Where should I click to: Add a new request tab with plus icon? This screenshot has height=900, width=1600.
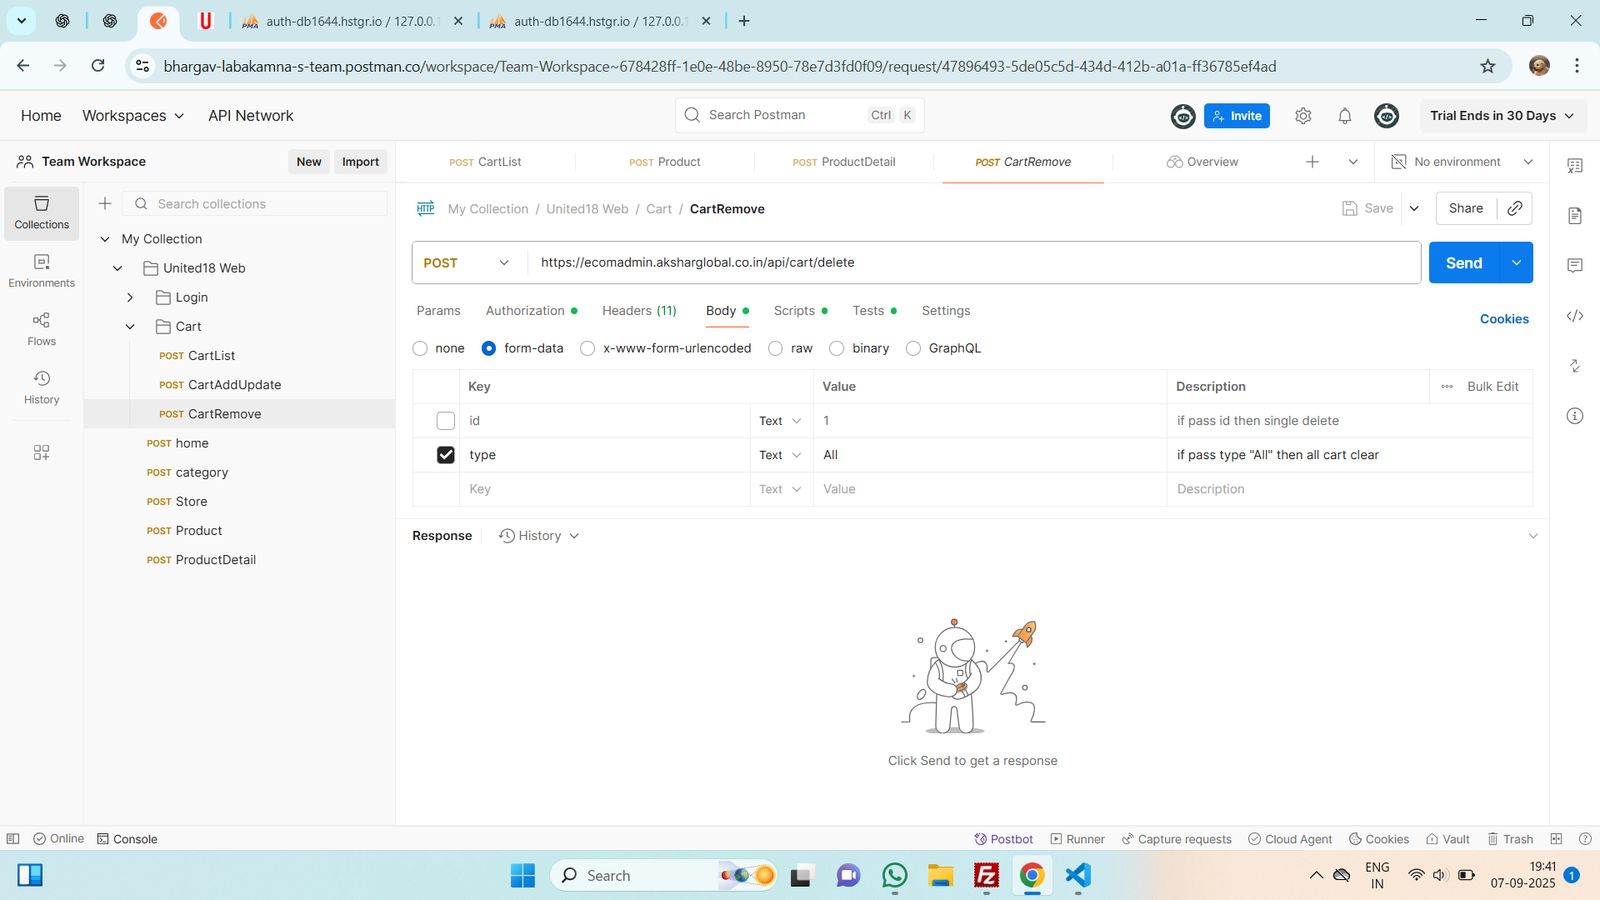click(1312, 162)
